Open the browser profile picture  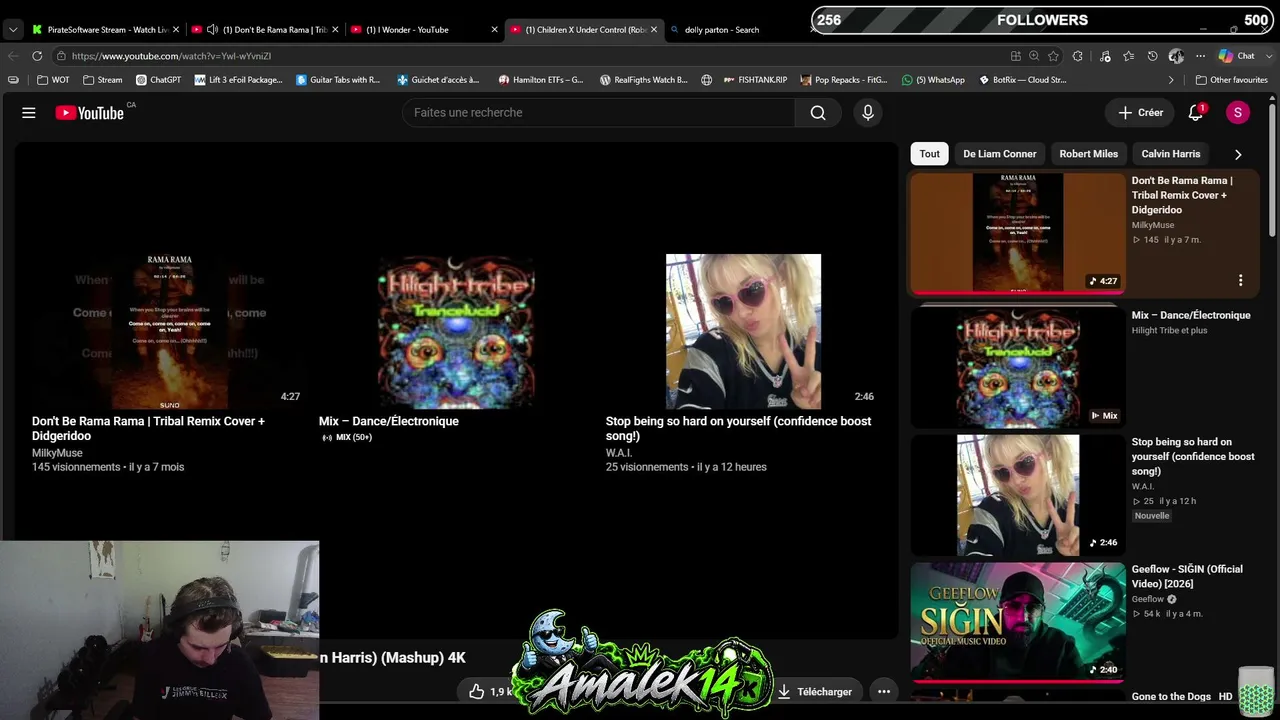coord(1176,56)
